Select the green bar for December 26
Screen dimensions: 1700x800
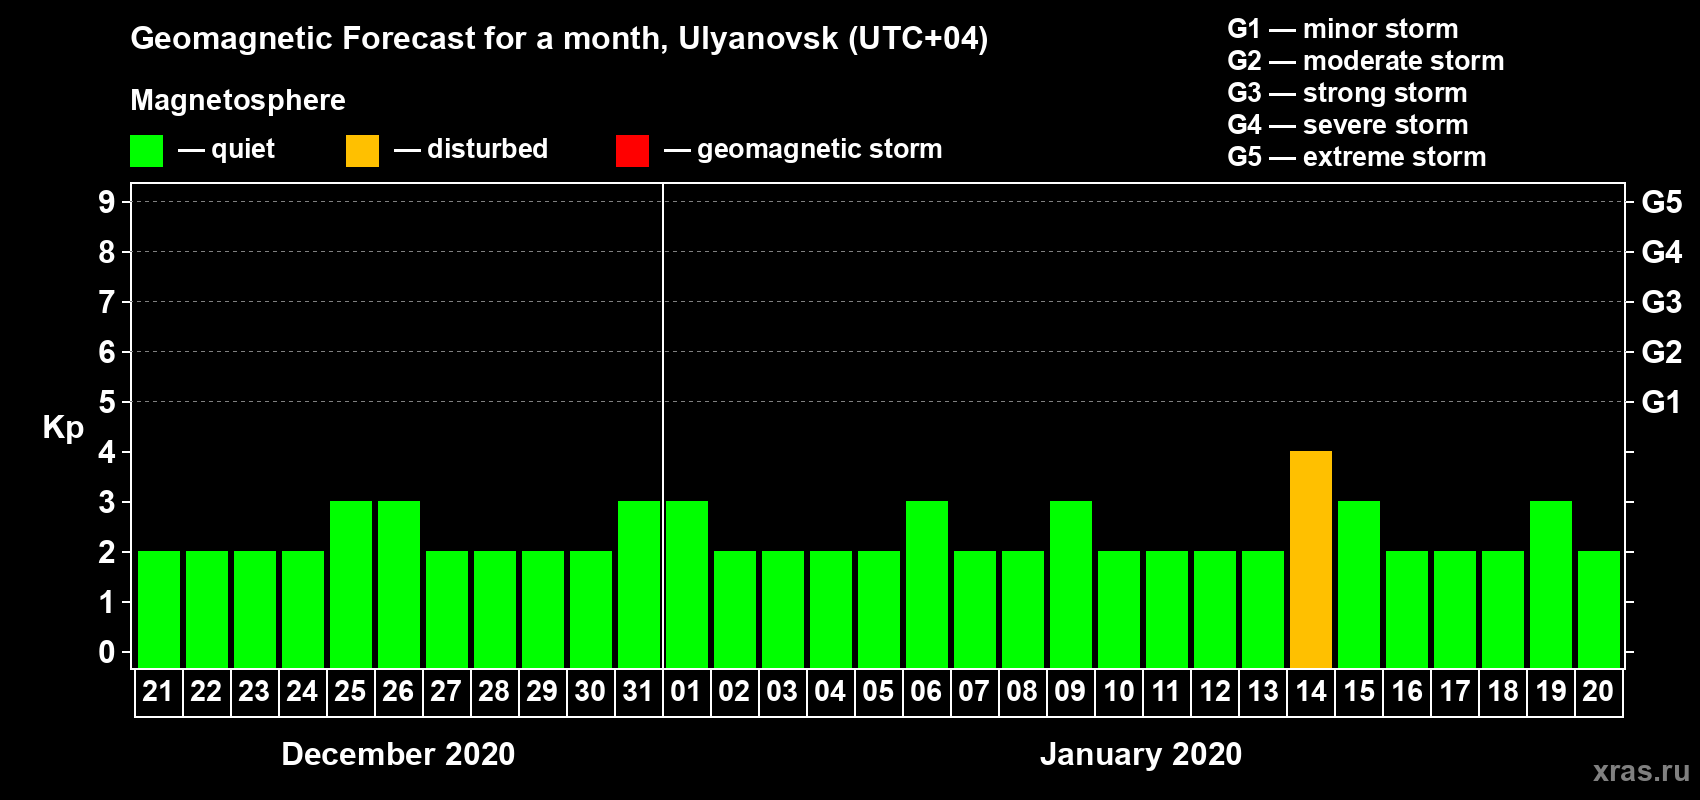coord(399,584)
